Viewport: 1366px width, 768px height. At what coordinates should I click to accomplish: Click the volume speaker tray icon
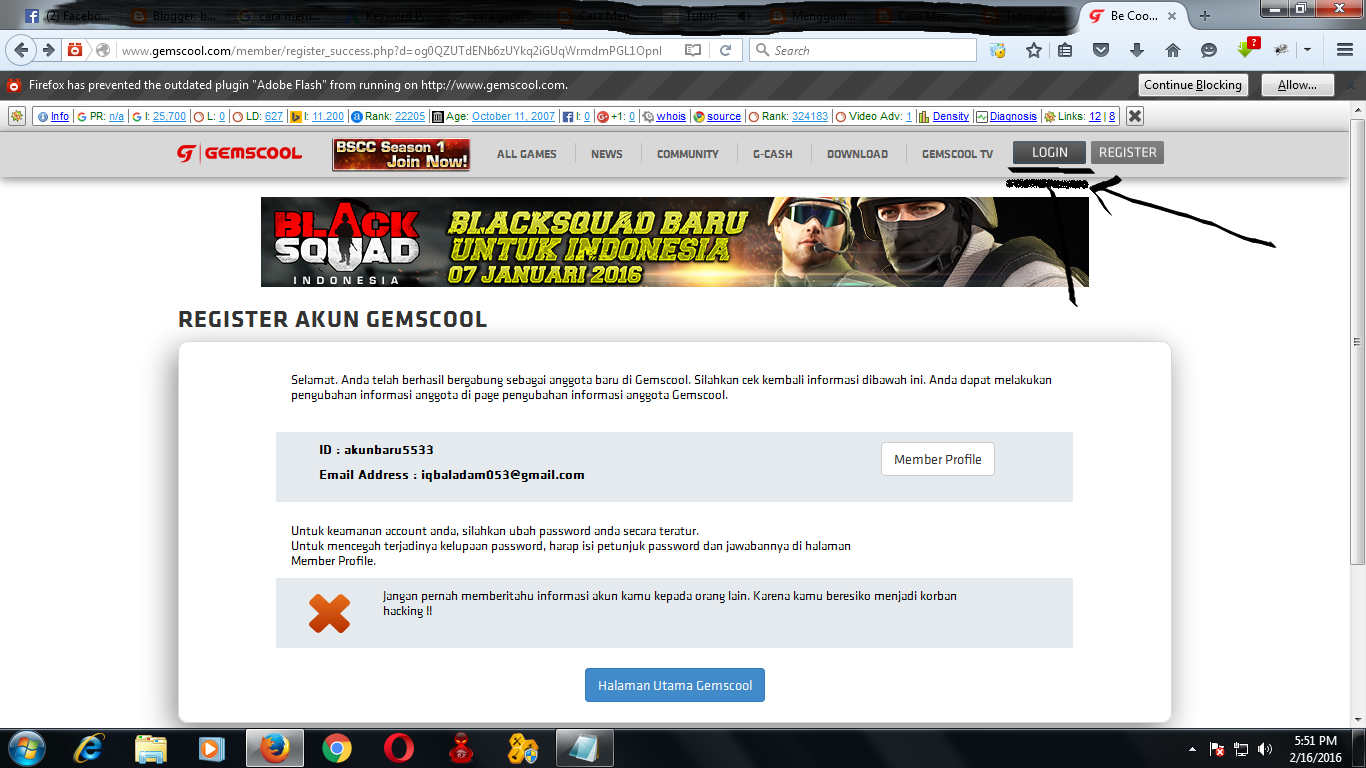pyautogui.click(x=1265, y=749)
